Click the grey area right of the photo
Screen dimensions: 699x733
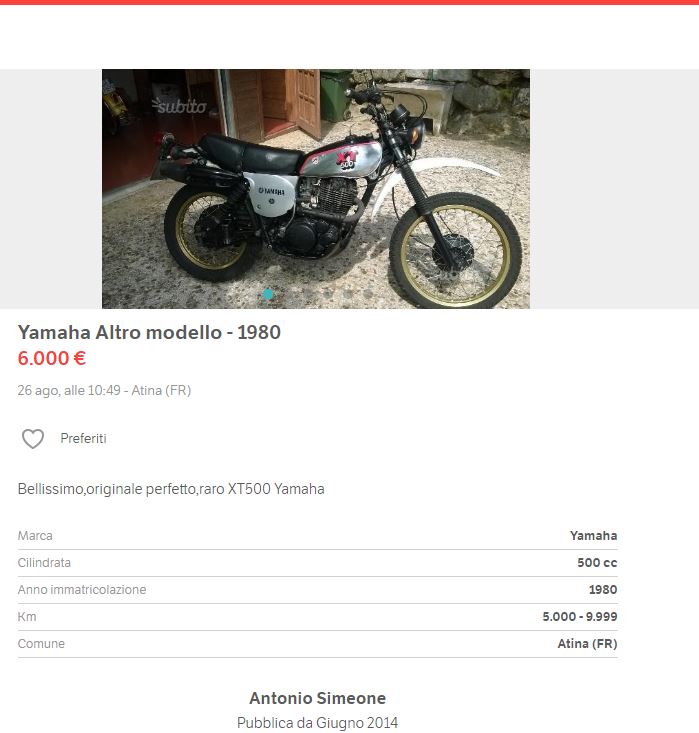[614, 189]
